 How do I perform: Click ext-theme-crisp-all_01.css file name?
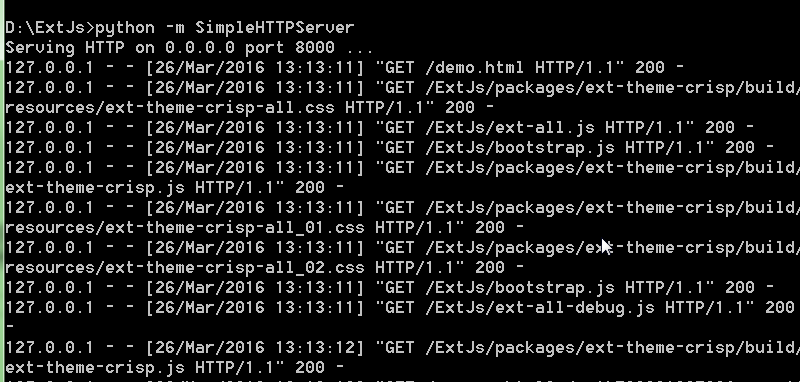click(x=235, y=227)
